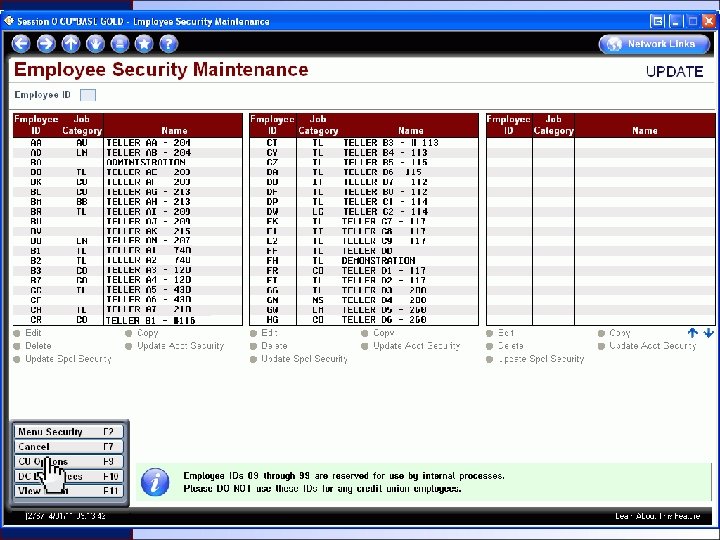Click the blue info icon beside the reserved IDs message
This screenshot has width=720, height=540.
click(155, 482)
